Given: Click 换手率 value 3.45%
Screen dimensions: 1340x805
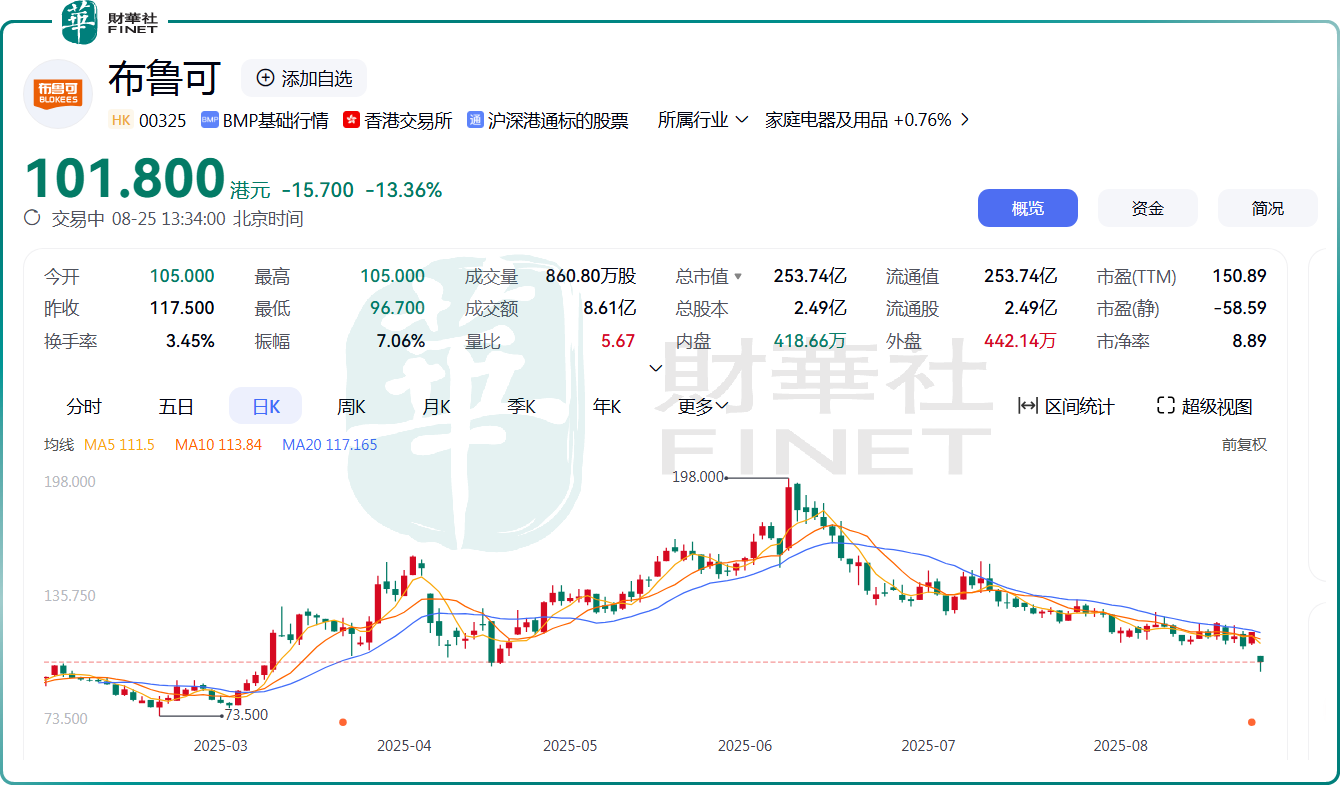Looking at the screenshot, I should (190, 341).
